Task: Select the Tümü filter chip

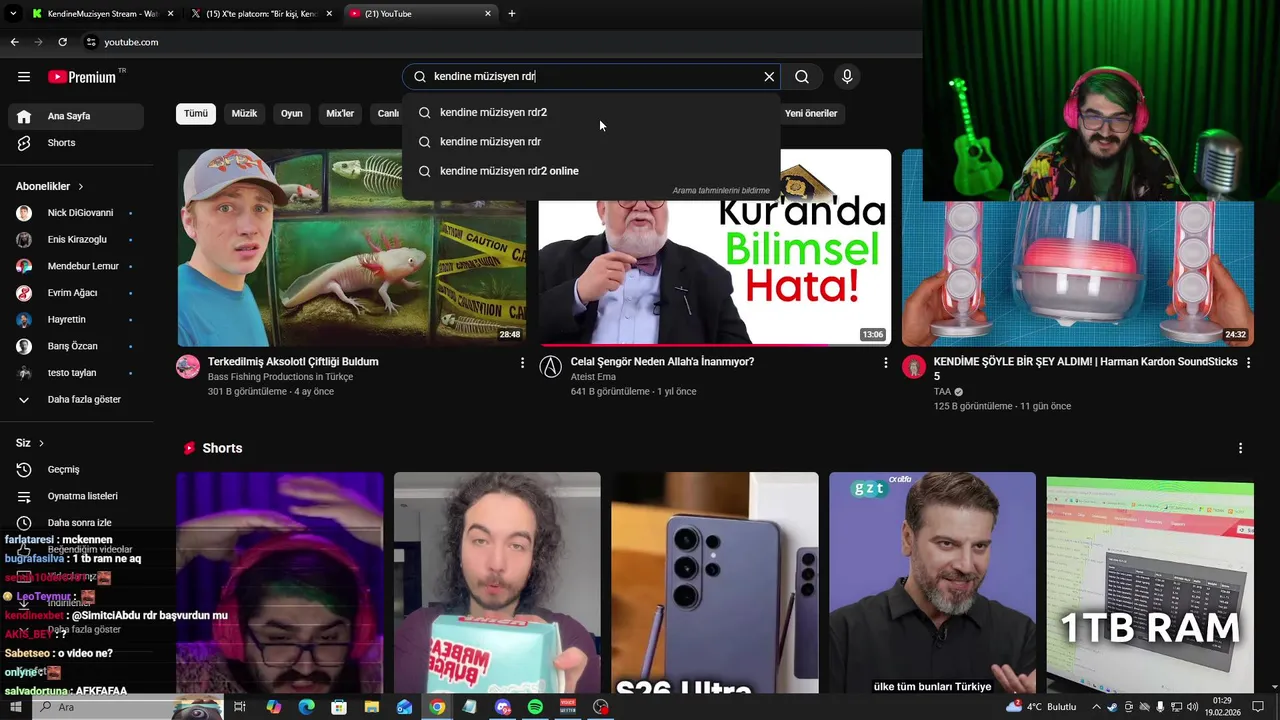Action: point(196,113)
